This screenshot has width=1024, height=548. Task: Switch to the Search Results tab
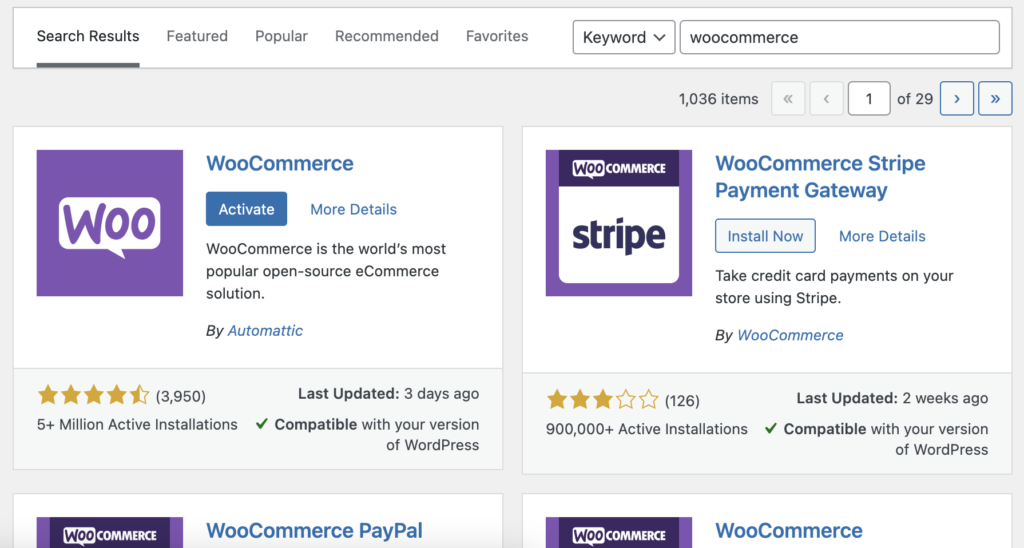(88, 37)
